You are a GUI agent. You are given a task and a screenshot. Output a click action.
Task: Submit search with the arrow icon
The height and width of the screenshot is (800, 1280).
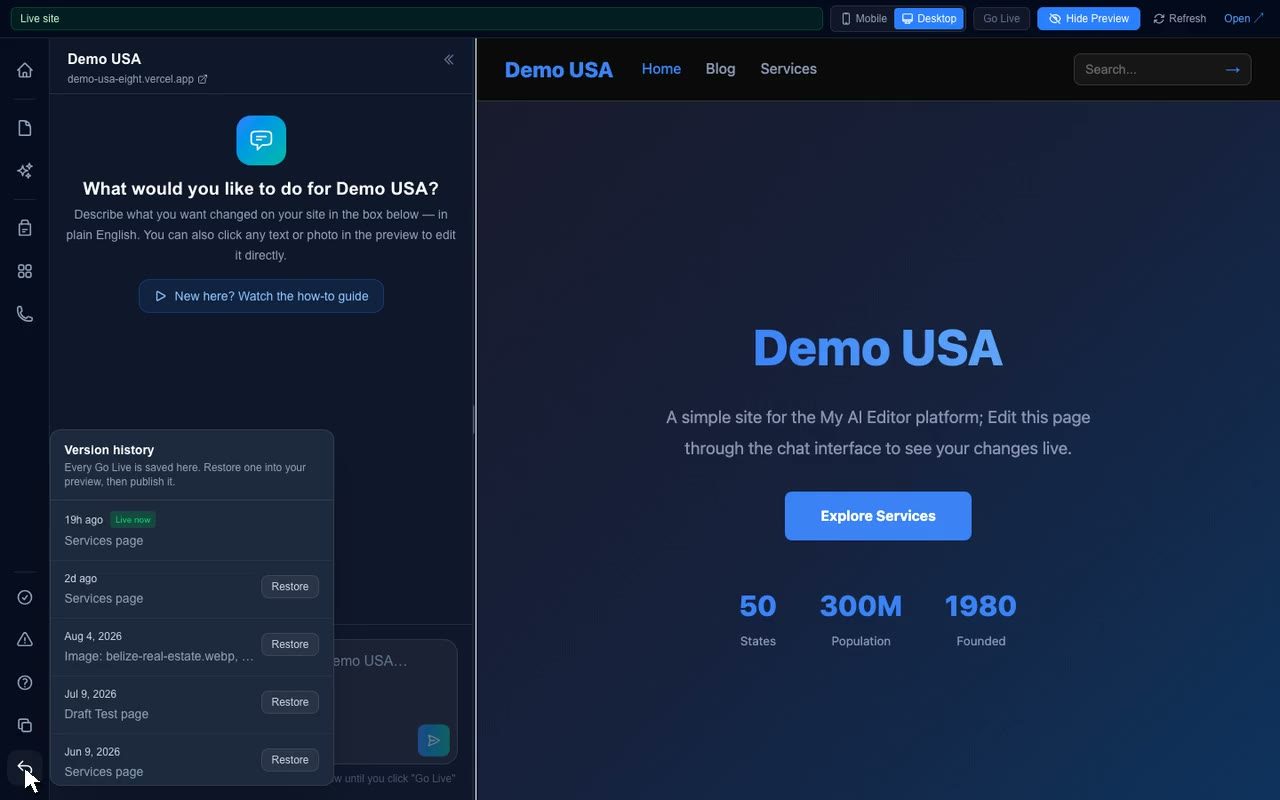coord(1232,69)
